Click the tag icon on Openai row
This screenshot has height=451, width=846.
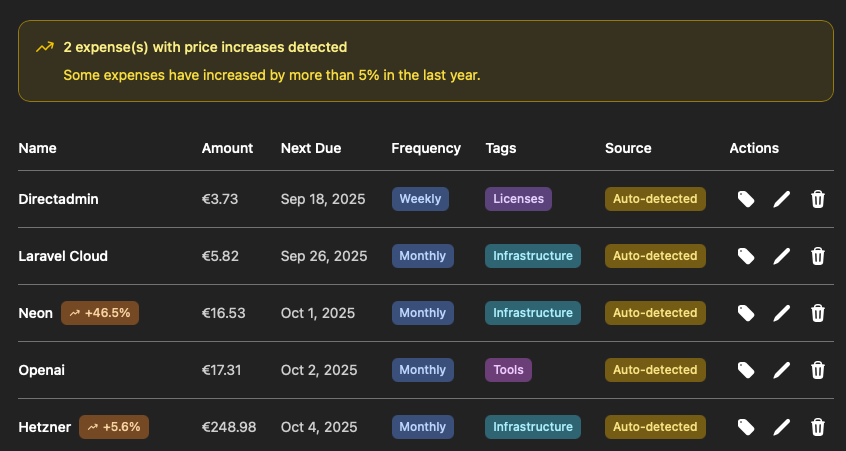(745, 370)
